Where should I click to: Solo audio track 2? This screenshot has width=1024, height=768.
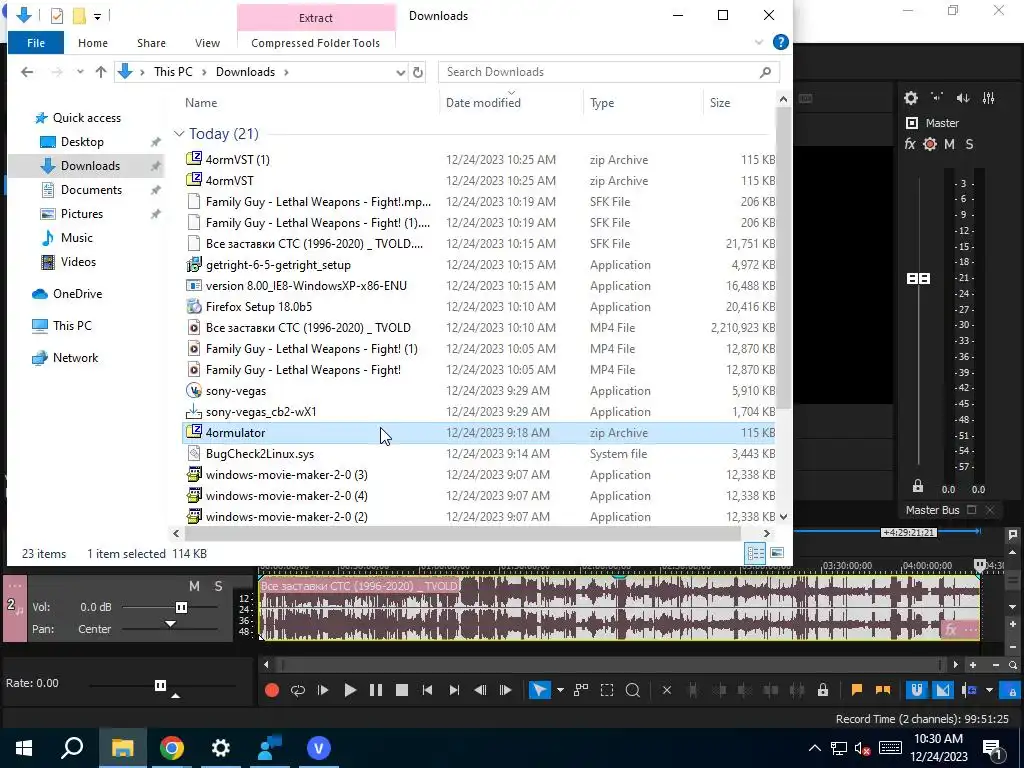(218, 586)
